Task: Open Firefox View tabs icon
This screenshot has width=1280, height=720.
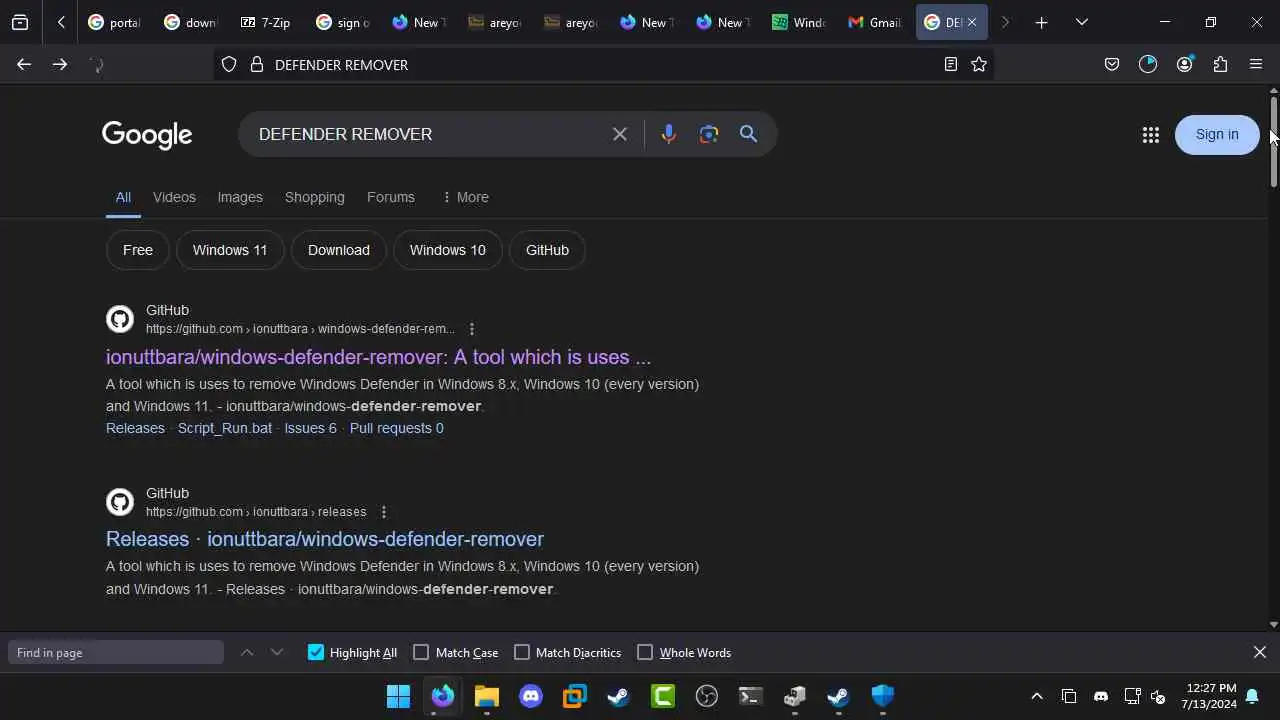Action: pos(20,22)
